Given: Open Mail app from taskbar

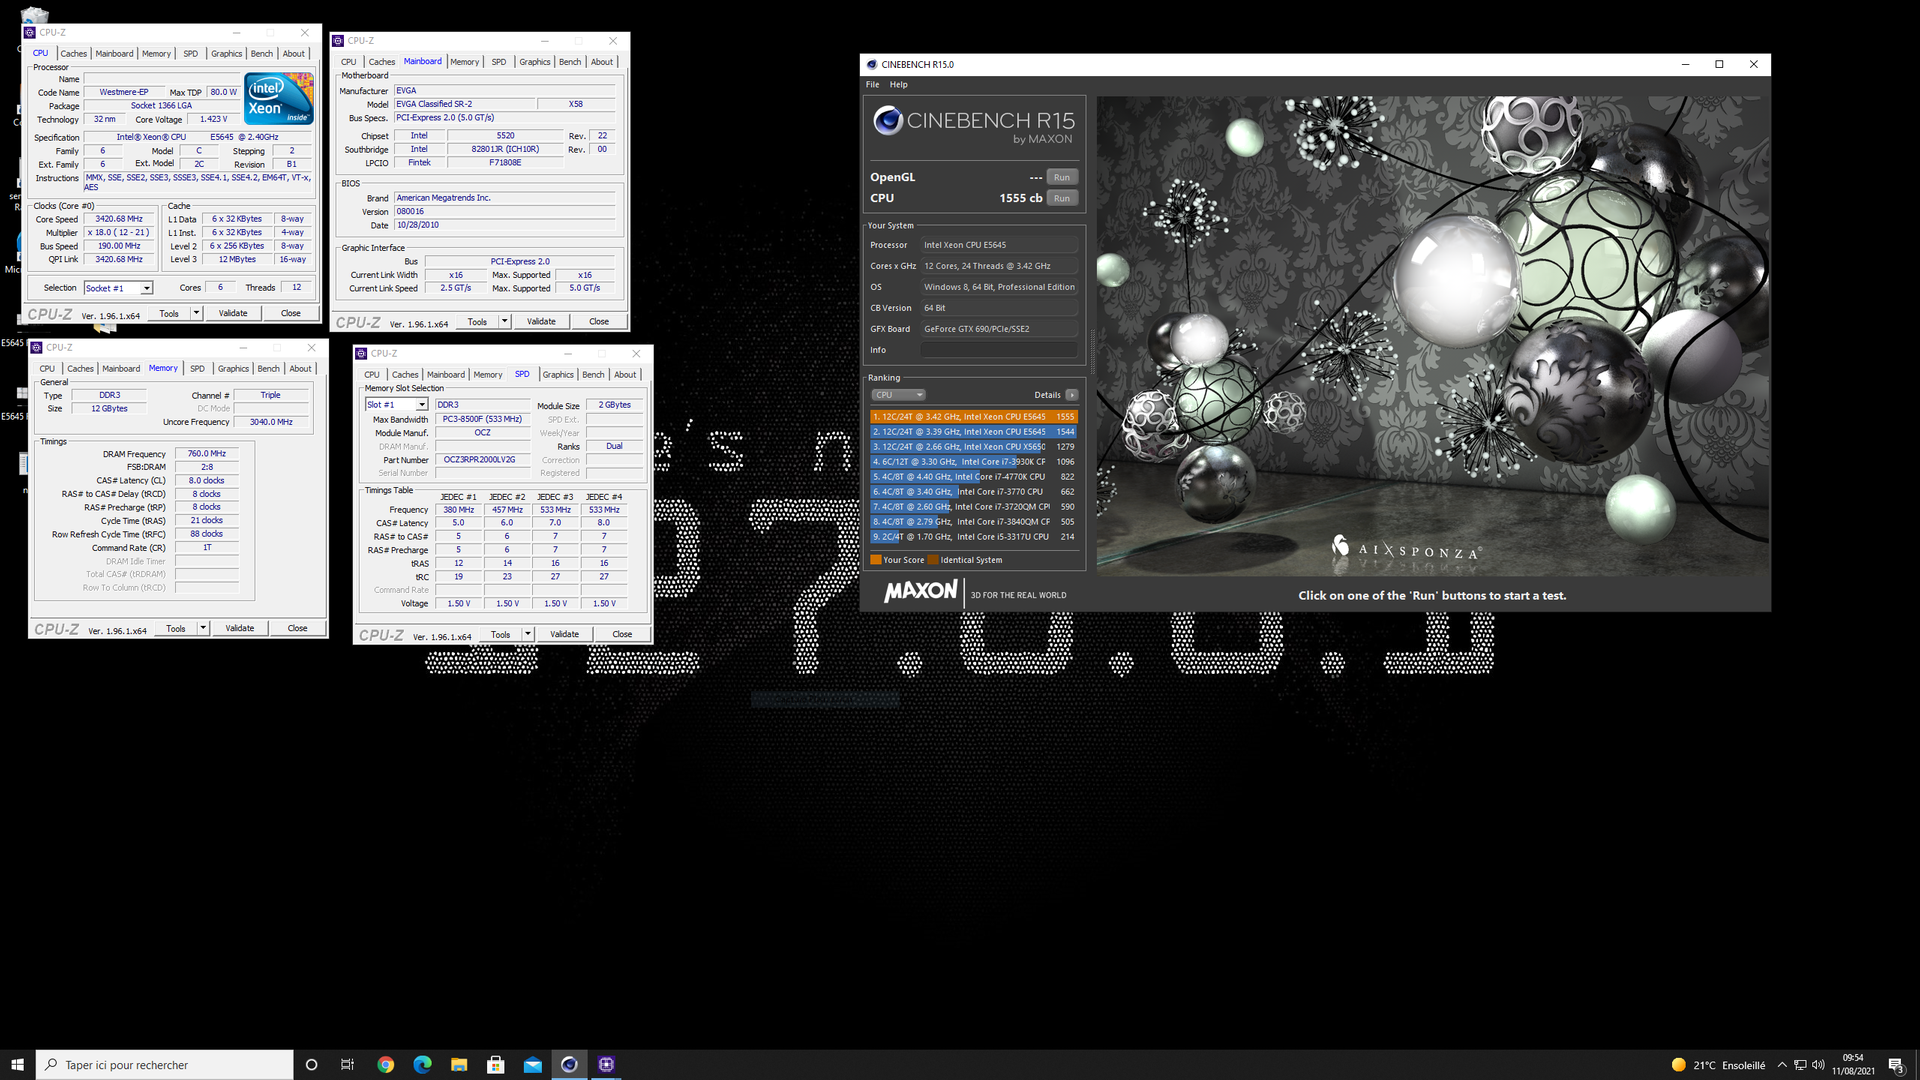Looking at the screenshot, I should 533,1065.
